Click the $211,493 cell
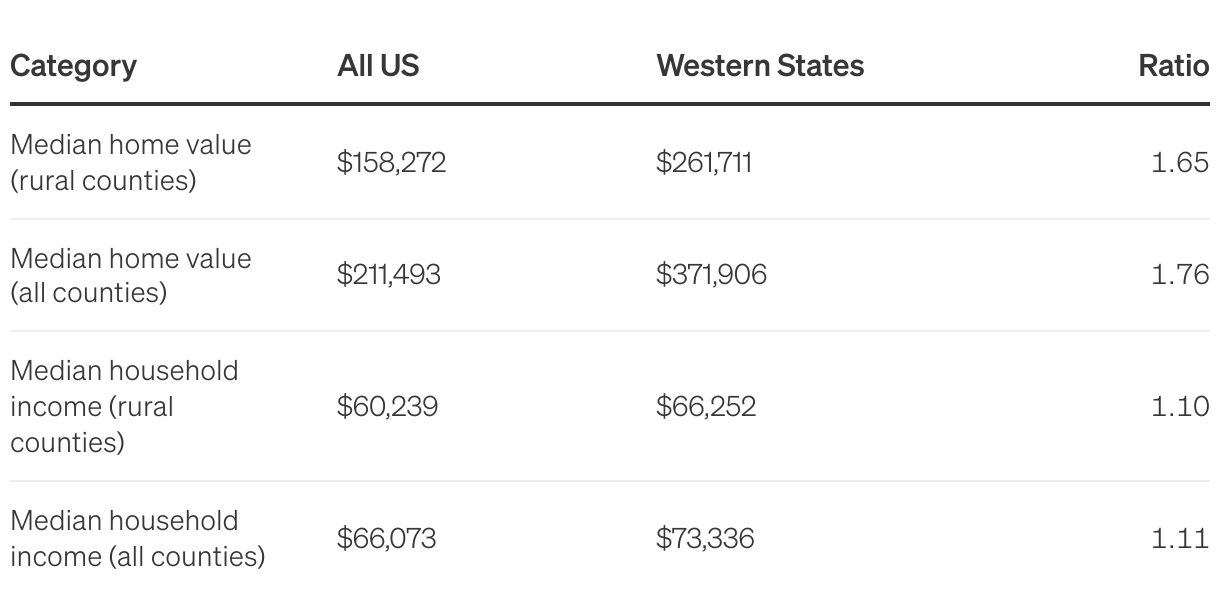 tap(388, 275)
